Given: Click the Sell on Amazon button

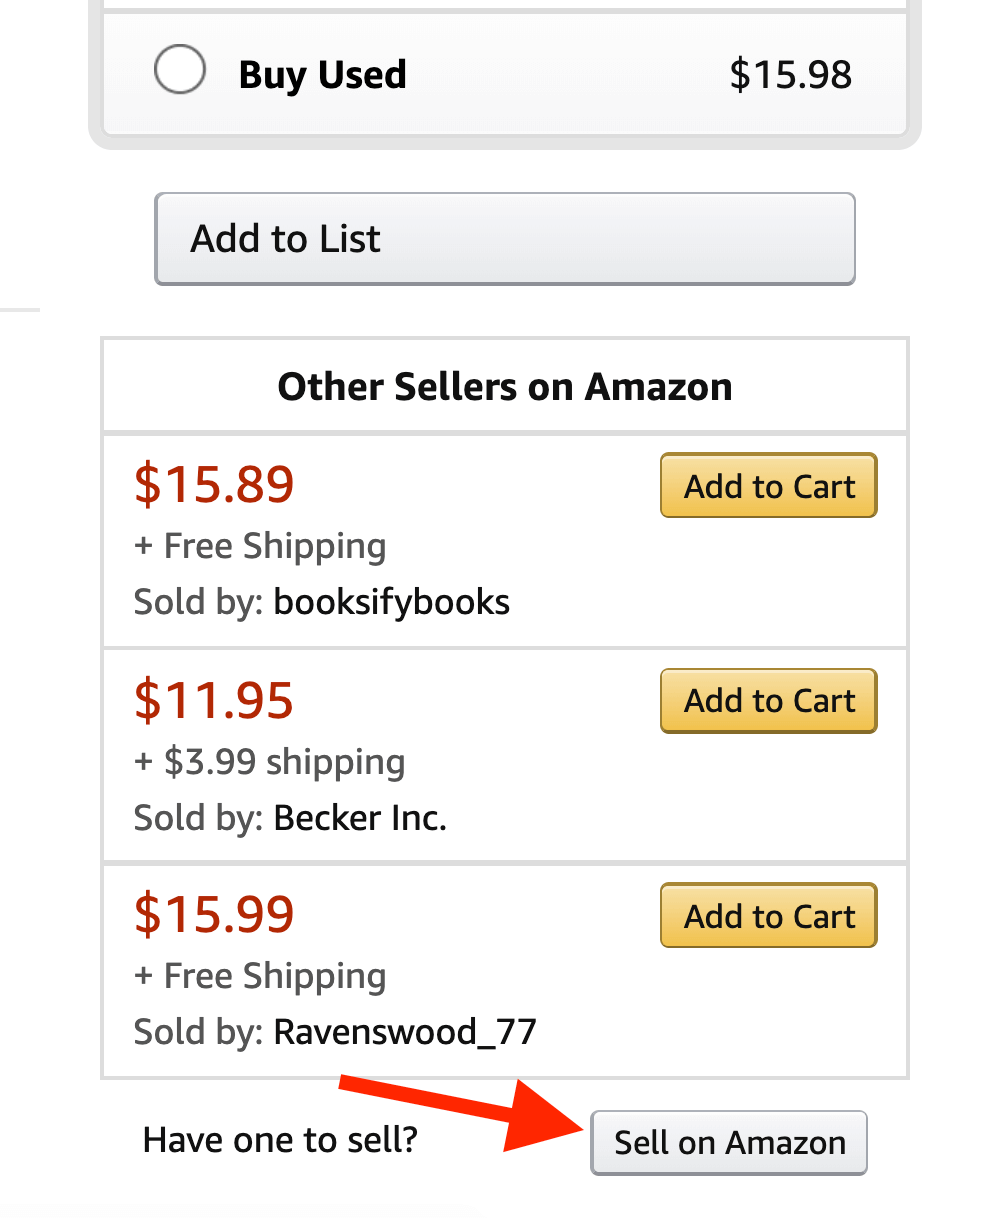Looking at the screenshot, I should (728, 1142).
